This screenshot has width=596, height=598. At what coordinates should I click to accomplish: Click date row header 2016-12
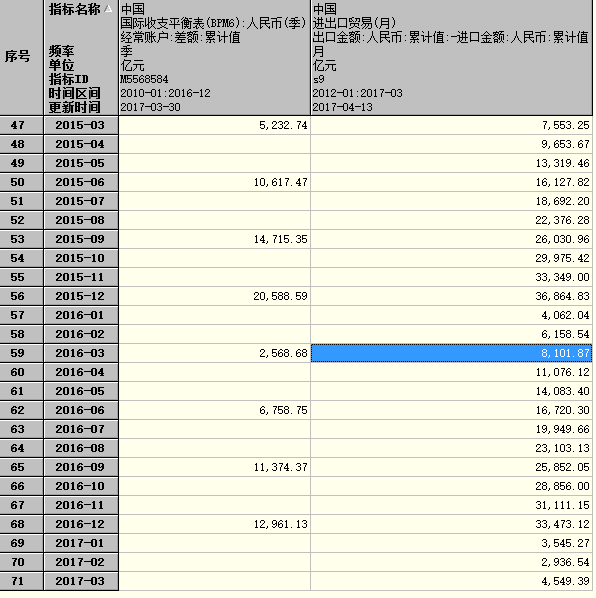point(81,524)
